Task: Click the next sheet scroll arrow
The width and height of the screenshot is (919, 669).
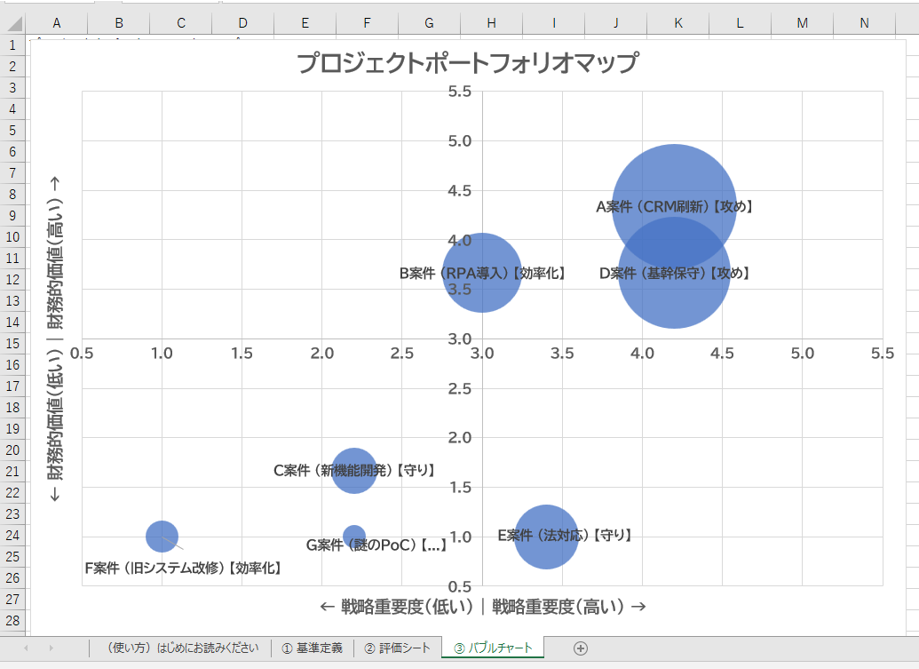Action: tap(52, 648)
